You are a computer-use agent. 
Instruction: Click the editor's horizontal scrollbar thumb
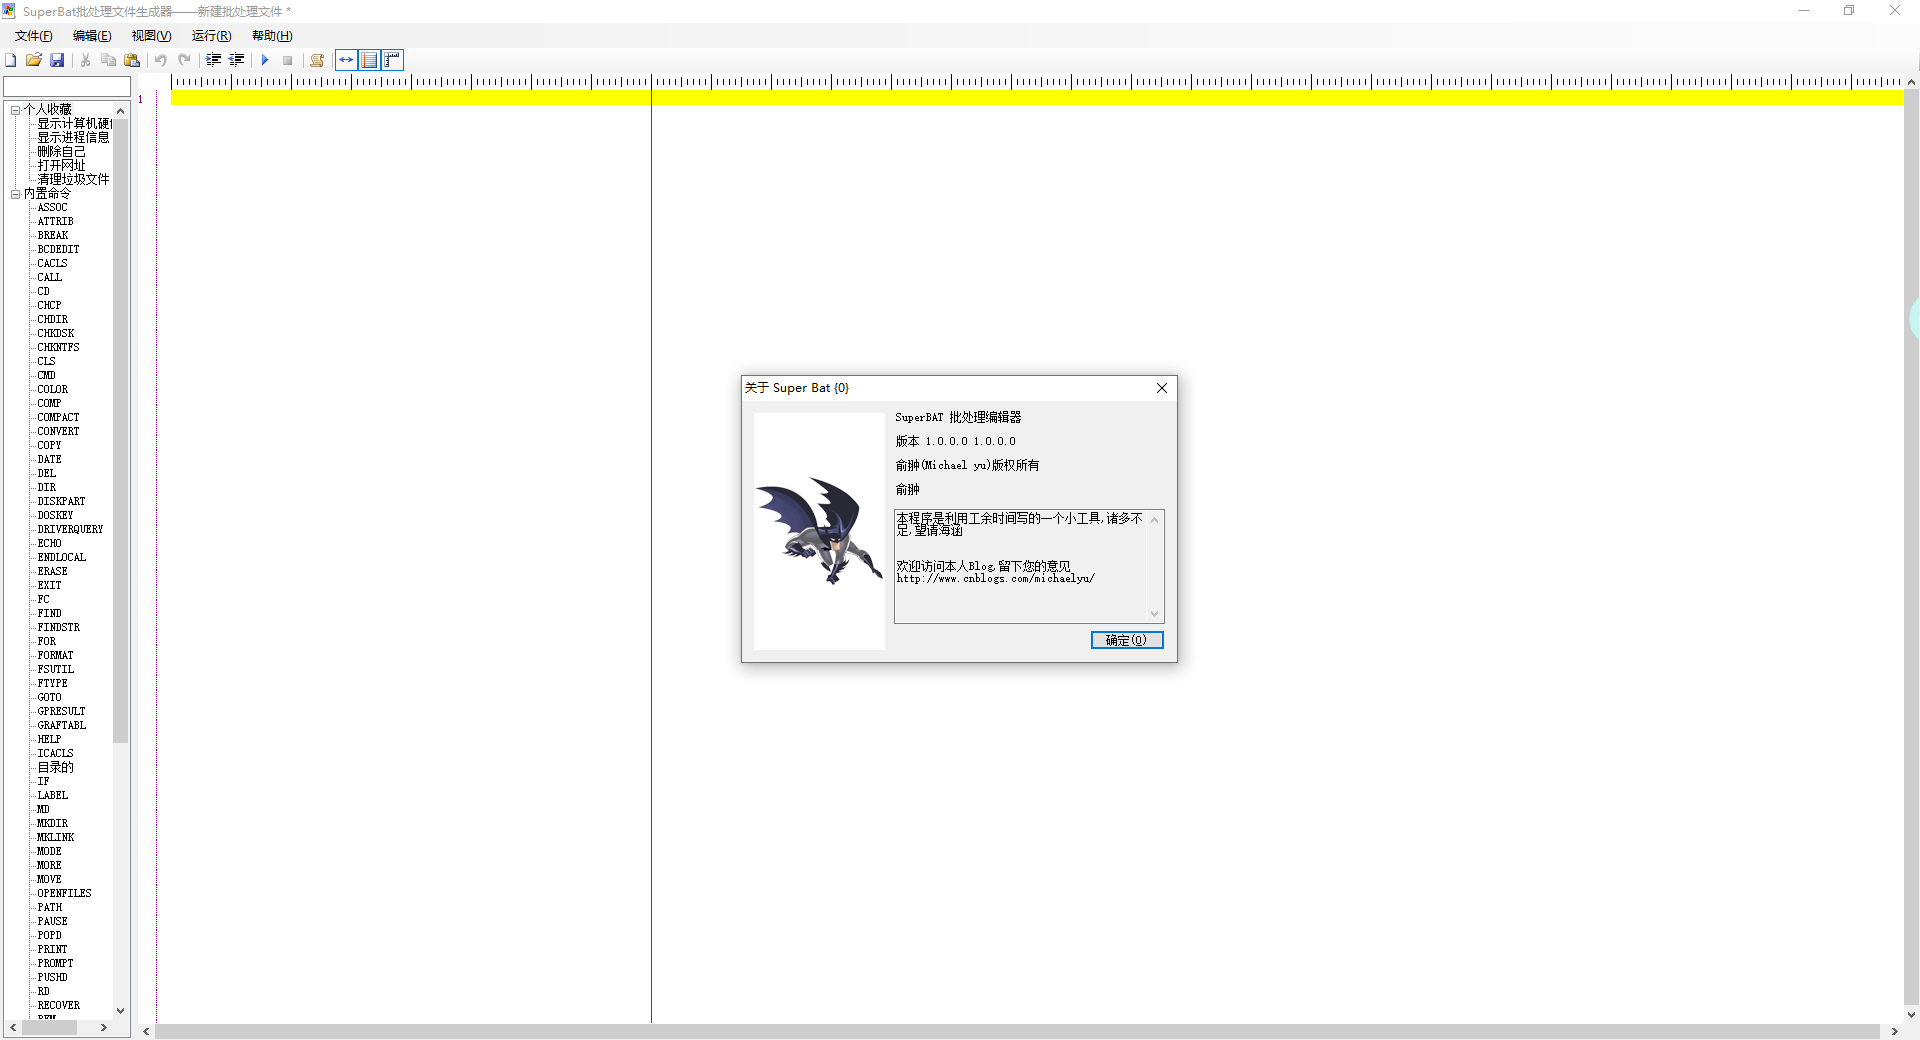pos(1017,1031)
